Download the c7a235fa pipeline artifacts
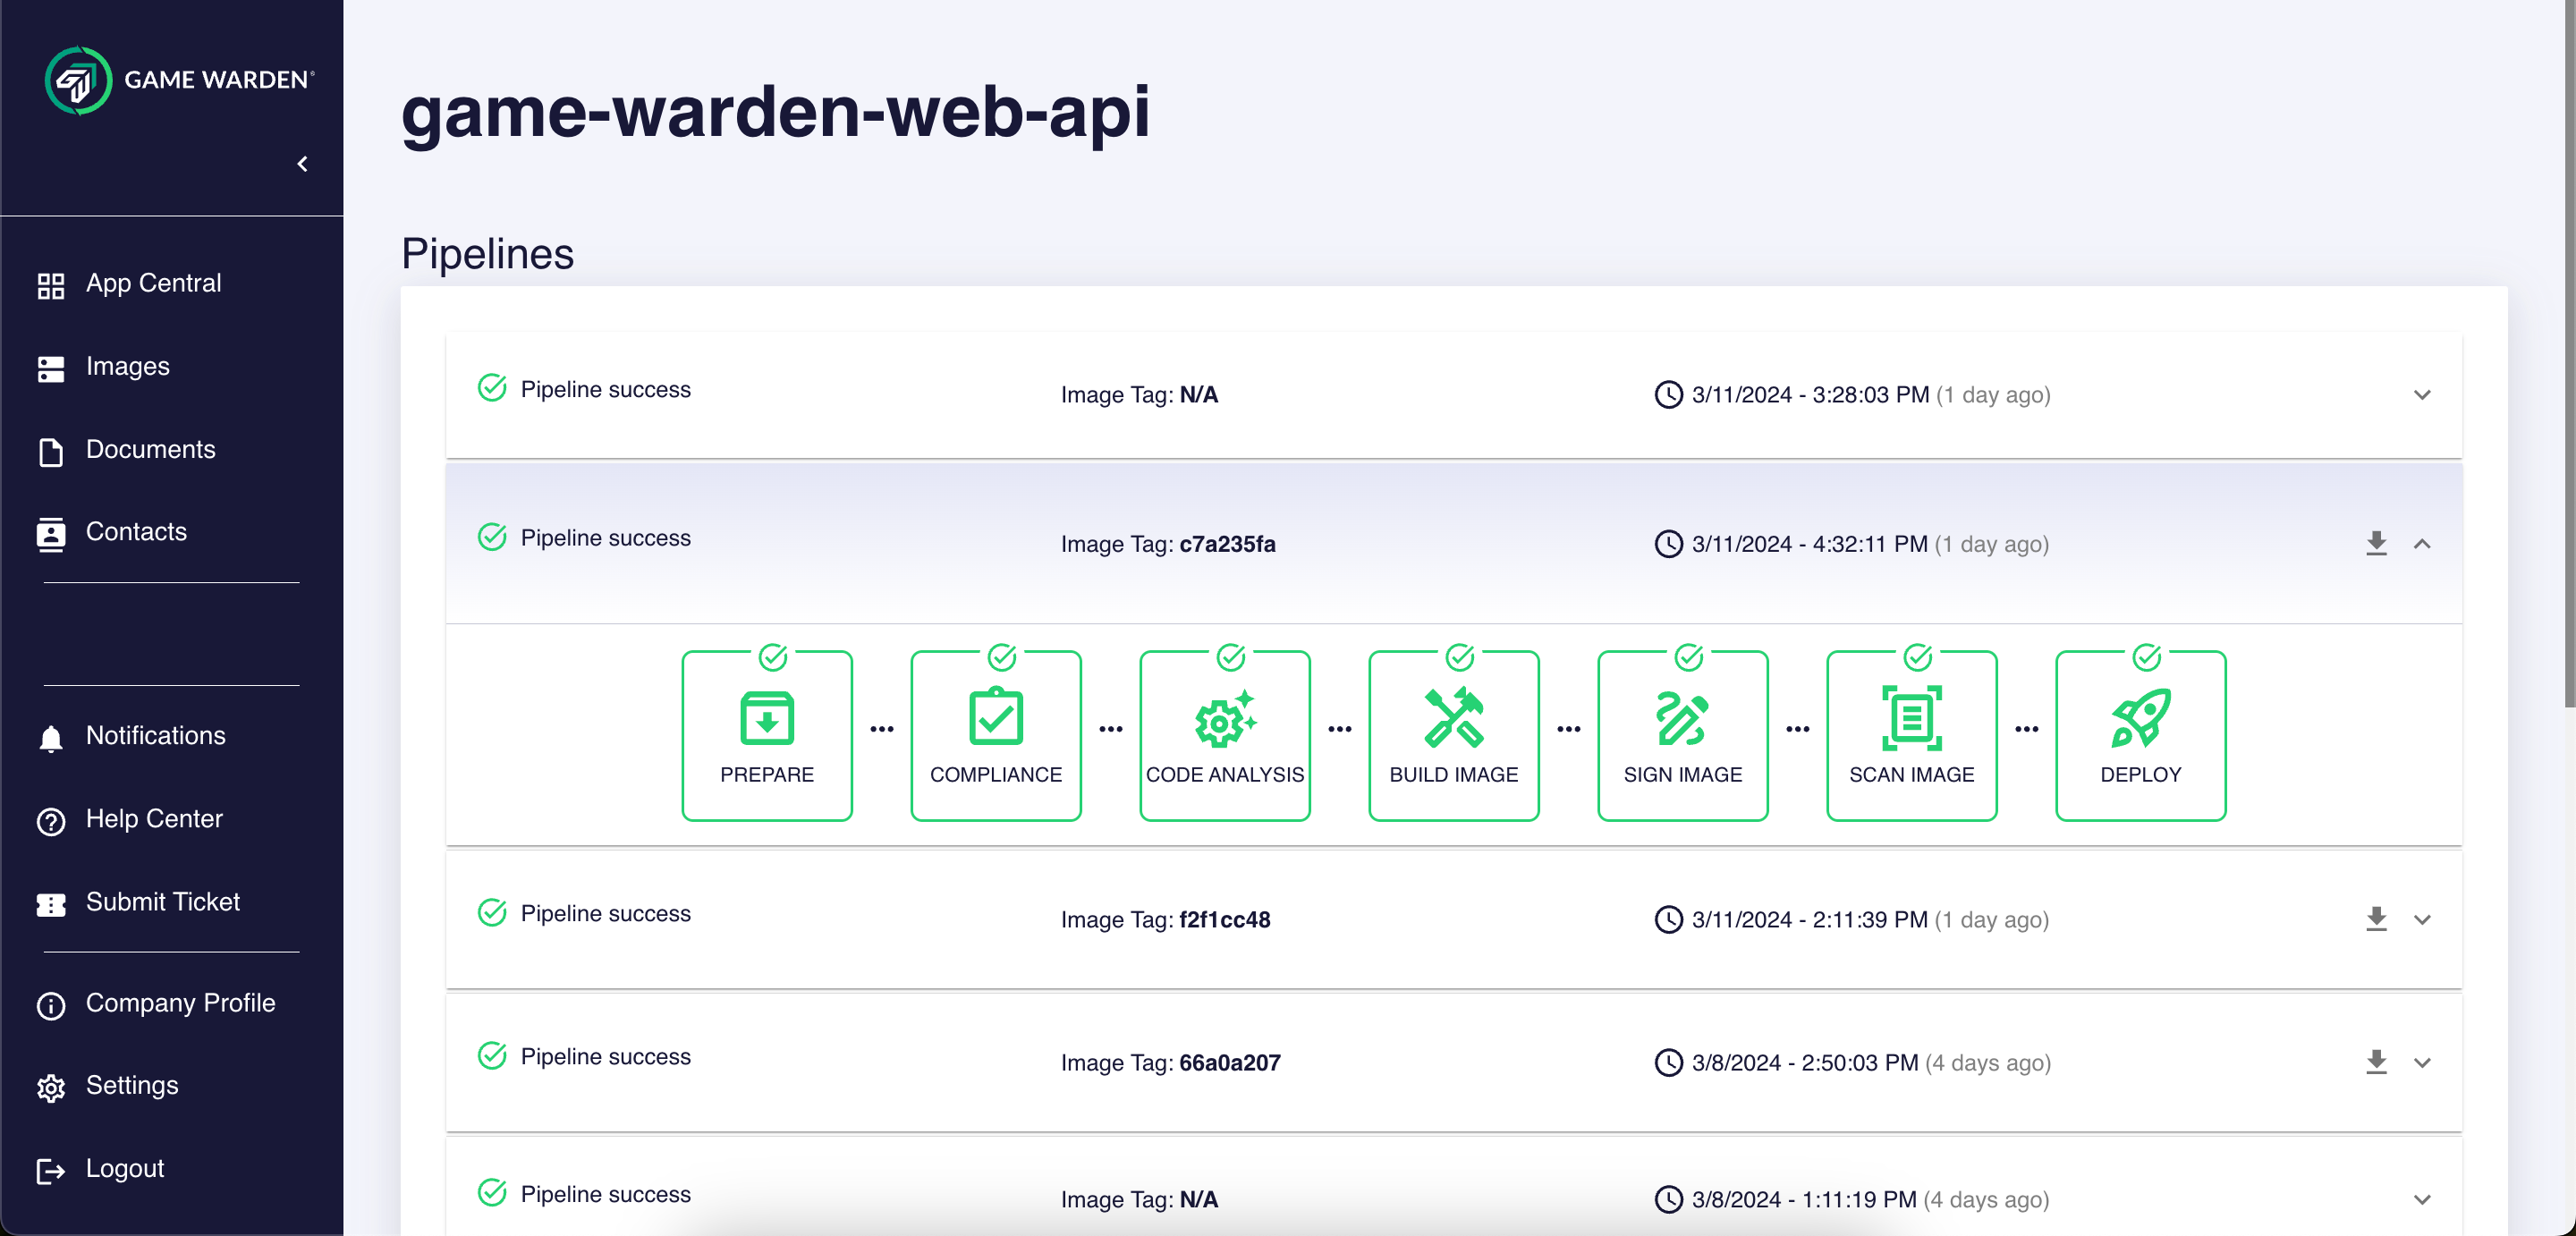 pos(2377,543)
